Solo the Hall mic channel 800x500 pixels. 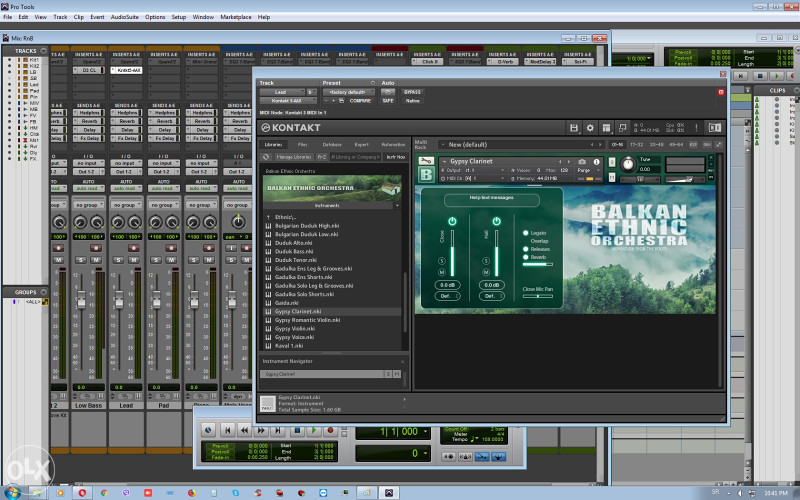(486, 261)
